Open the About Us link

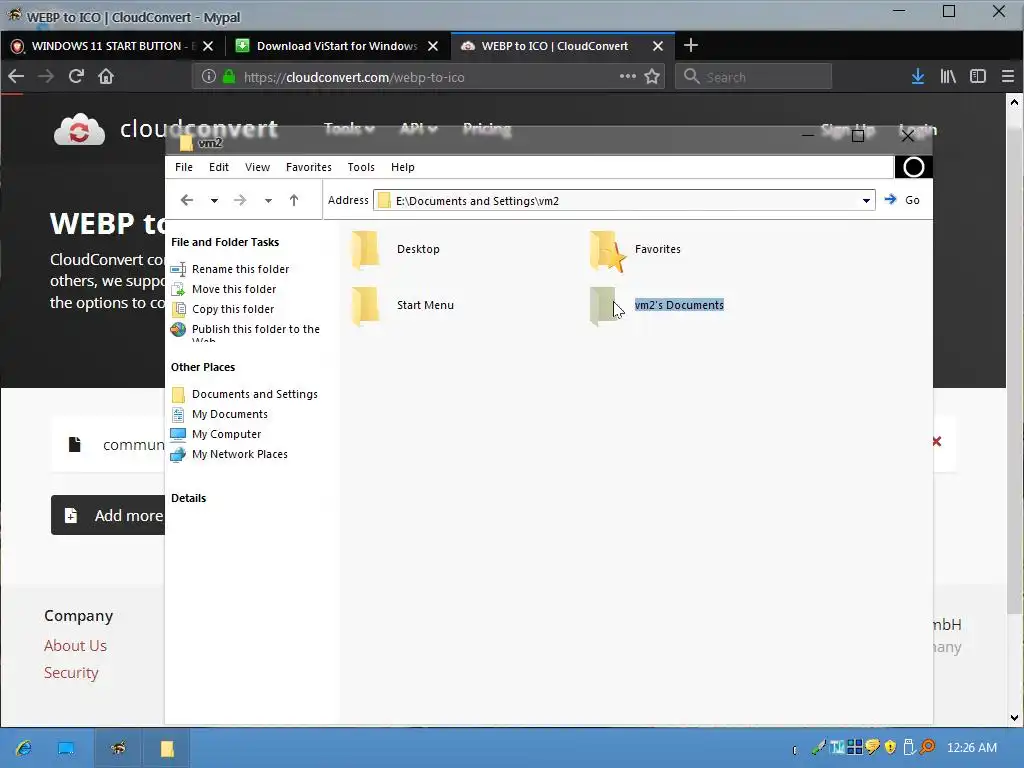click(x=75, y=645)
